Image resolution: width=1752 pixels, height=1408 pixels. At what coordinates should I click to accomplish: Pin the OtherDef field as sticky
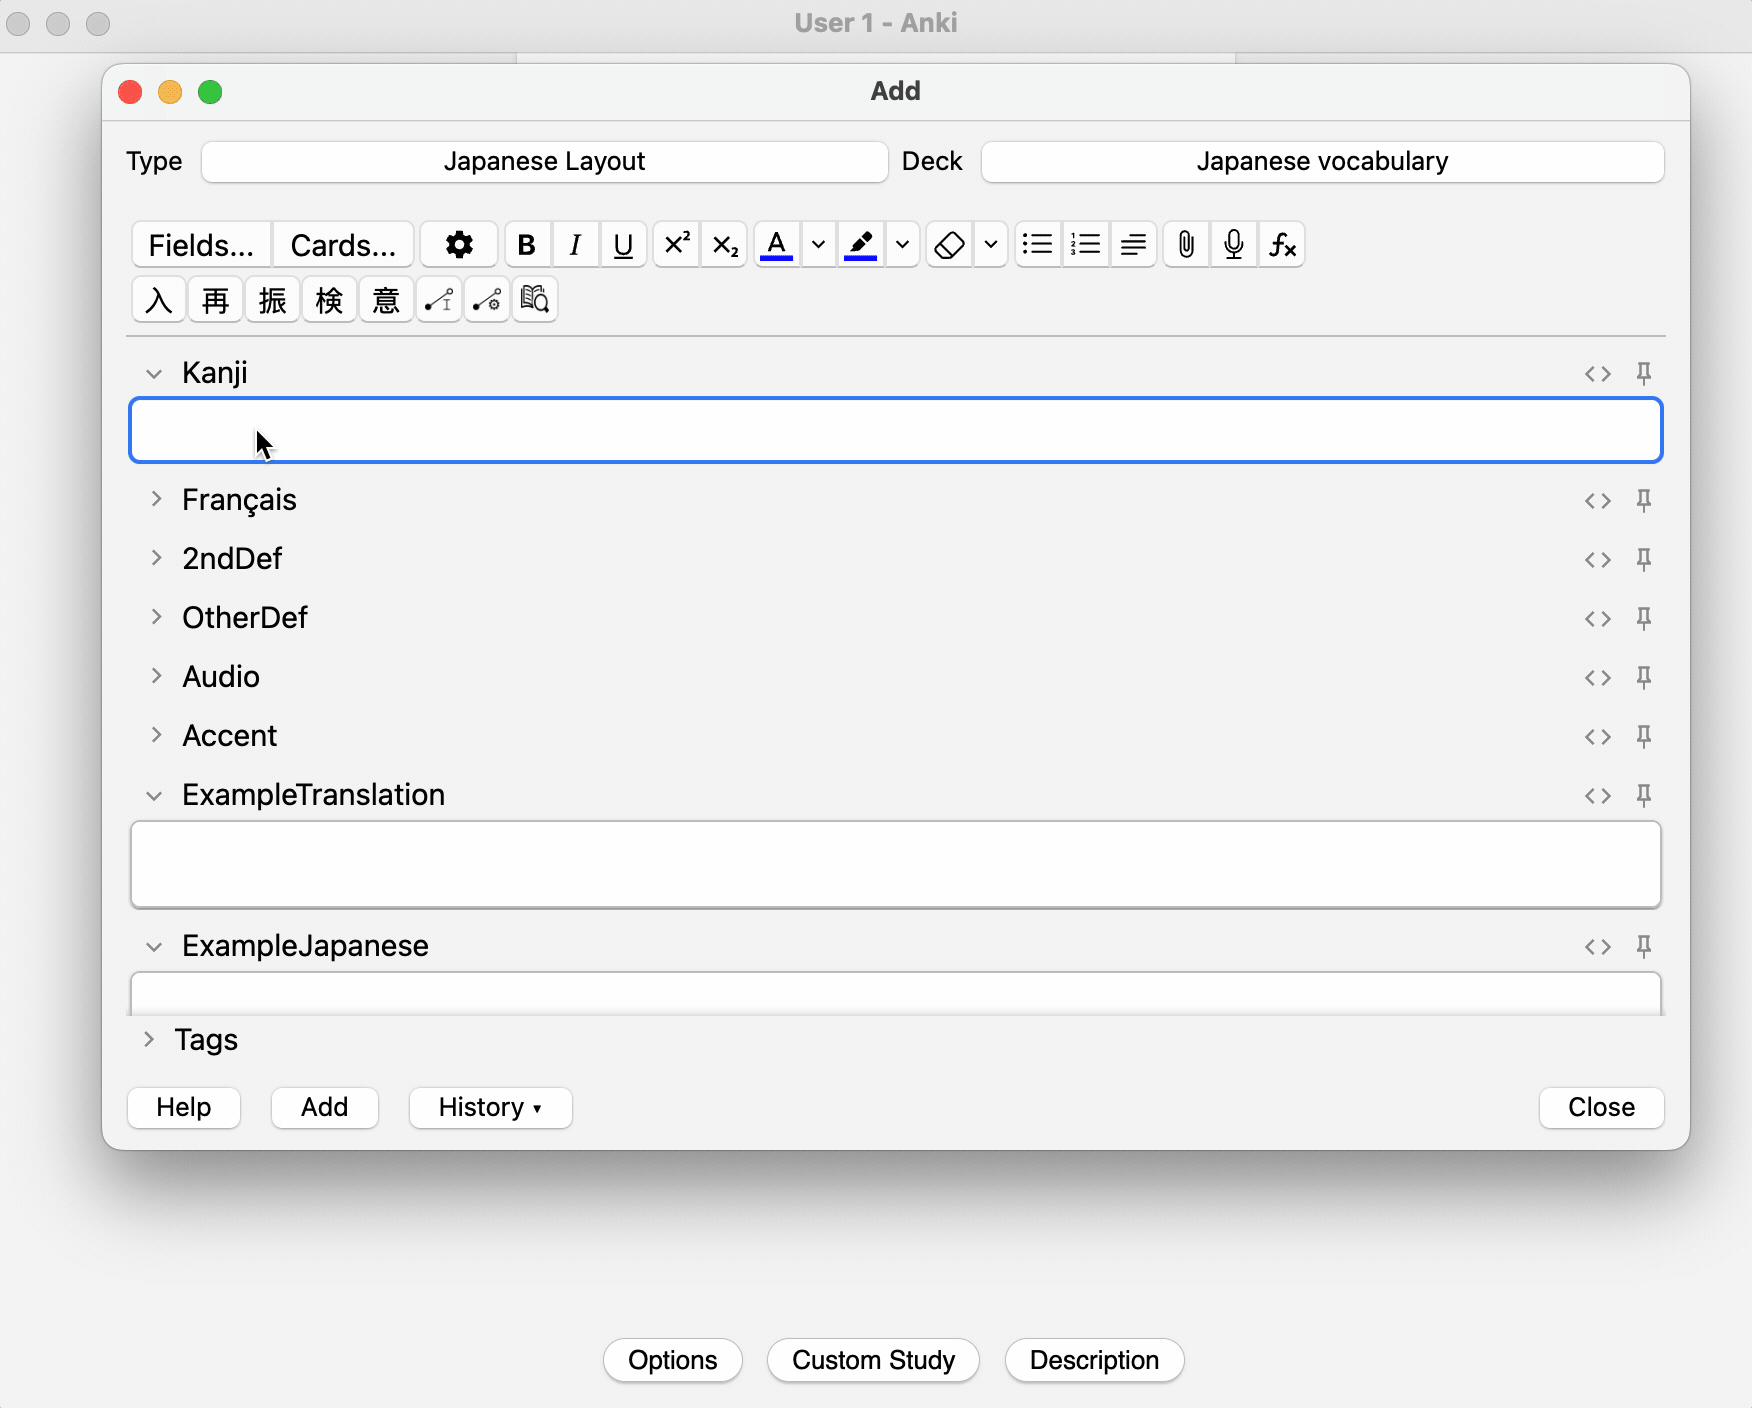(x=1644, y=618)
